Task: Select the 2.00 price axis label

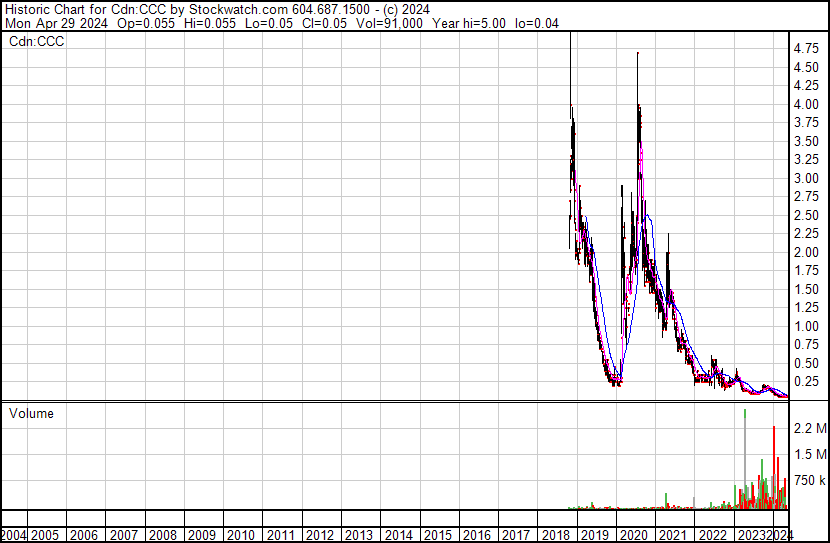Action: point(806,252)
